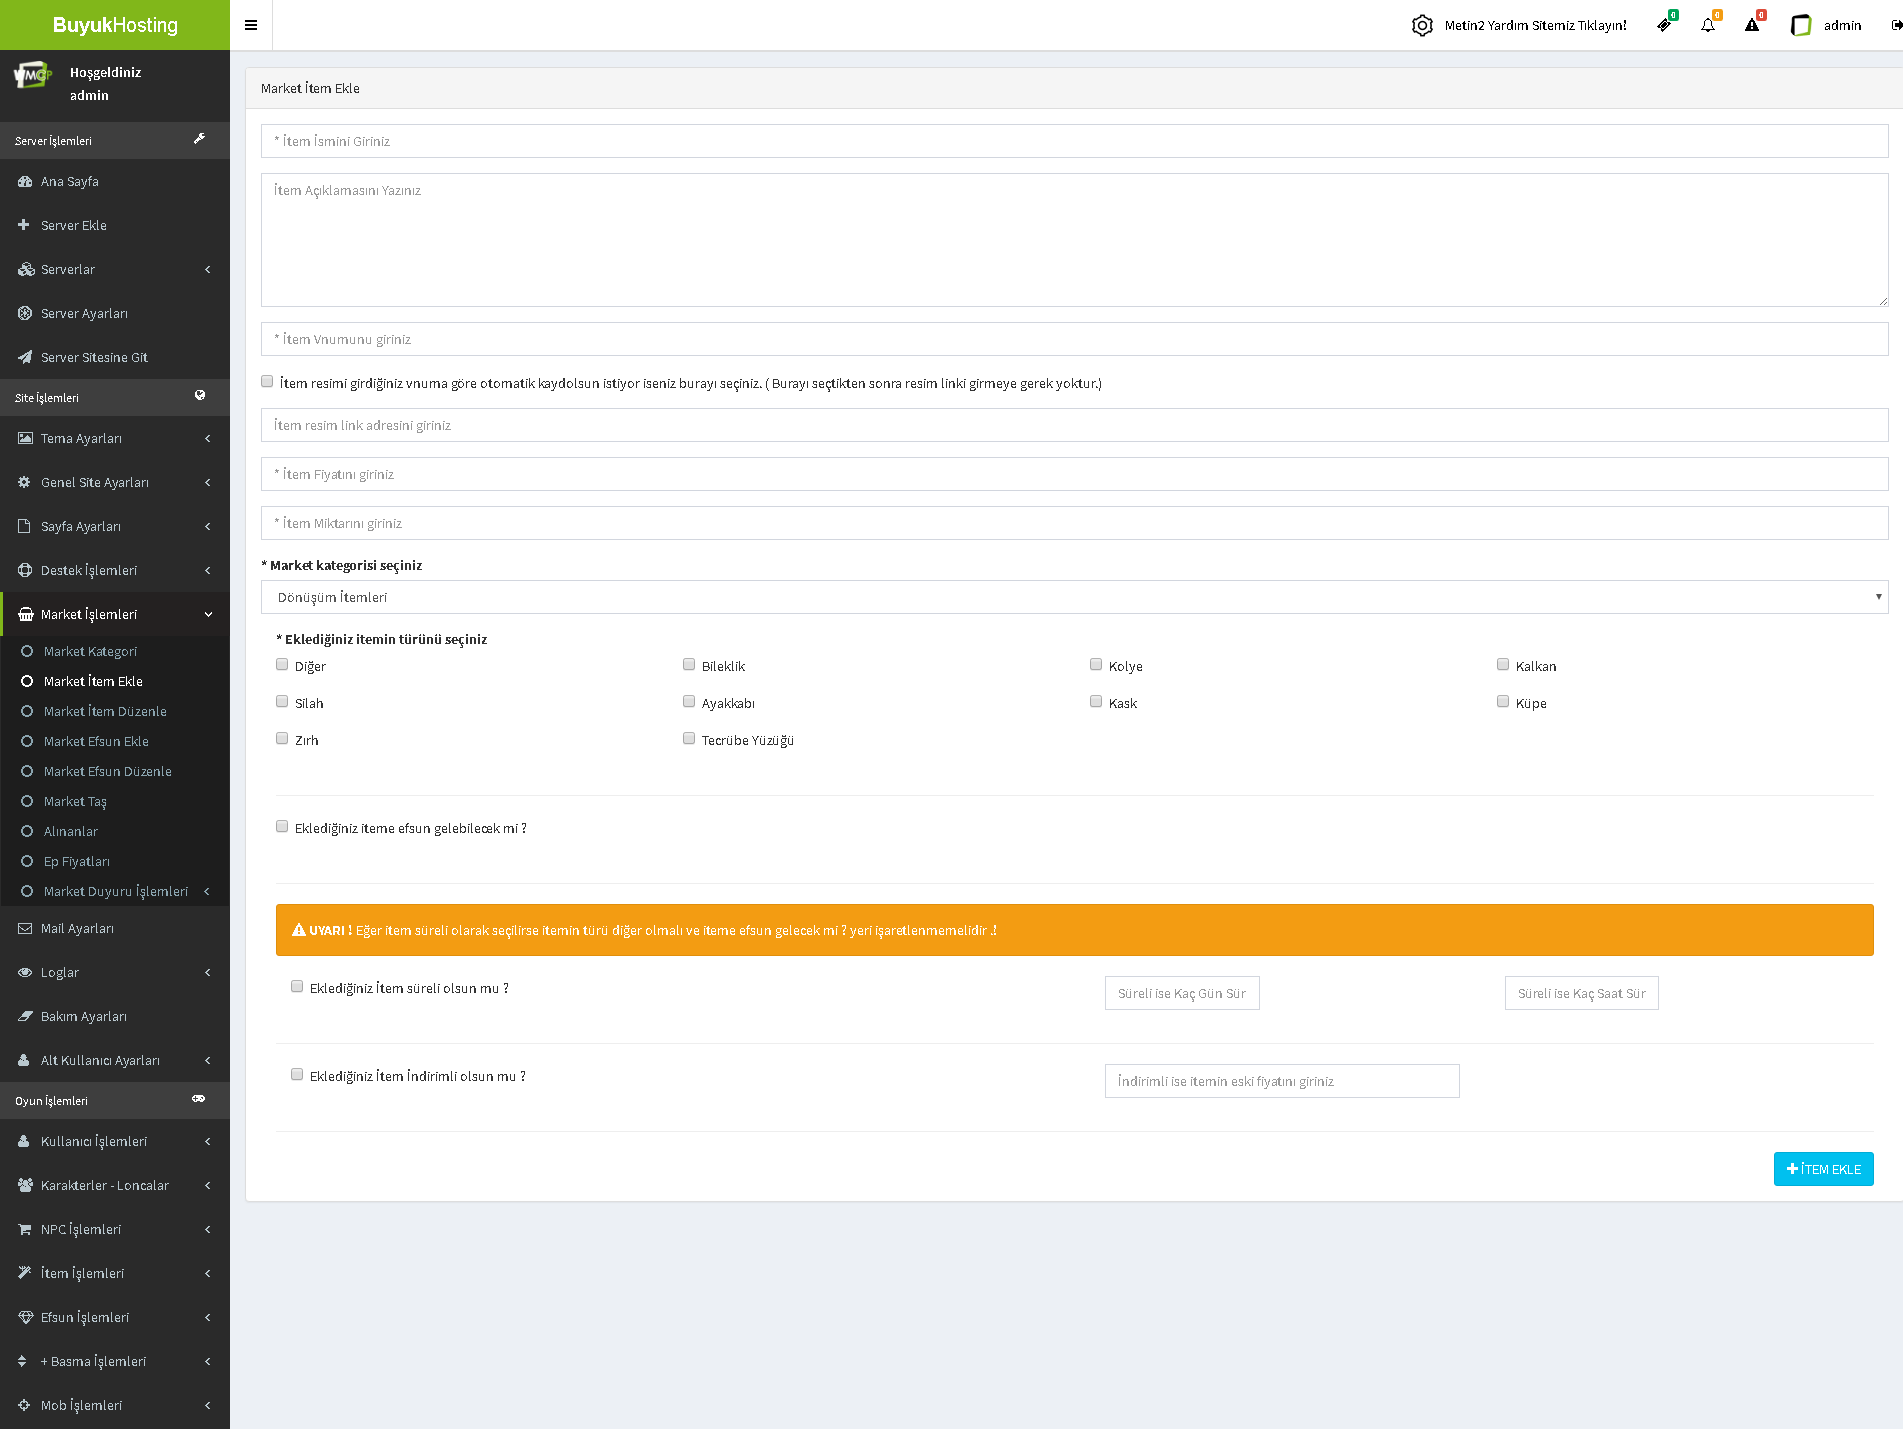Click the hamburger menu toggle icon
1903x1429 pixels.
251,25
